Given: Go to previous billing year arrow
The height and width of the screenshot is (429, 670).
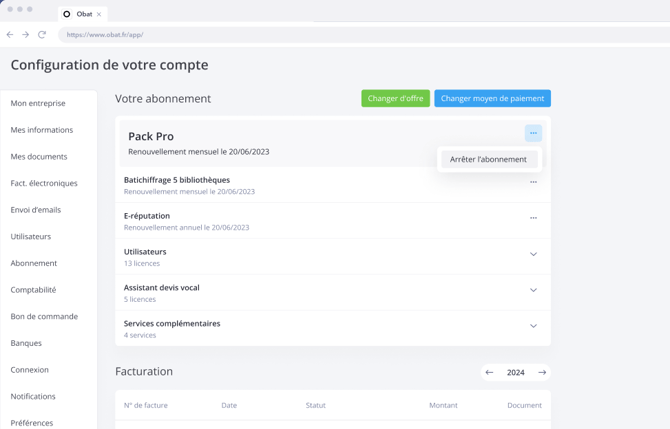Looking at the screenshot, I should tap(489, 372).
